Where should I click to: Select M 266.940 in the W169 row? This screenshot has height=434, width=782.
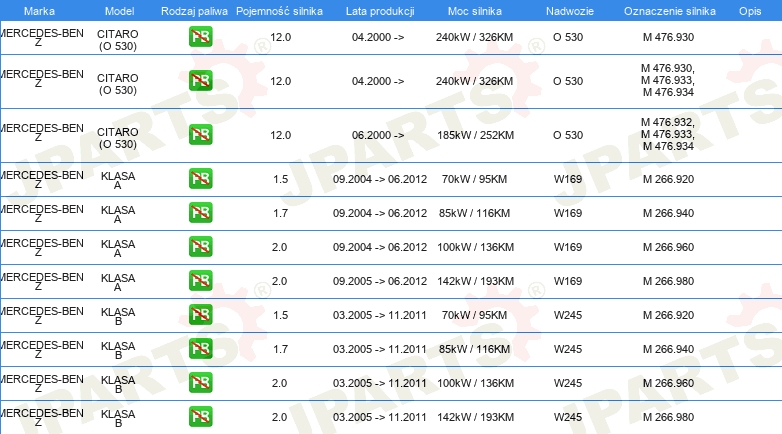(668, 213)
